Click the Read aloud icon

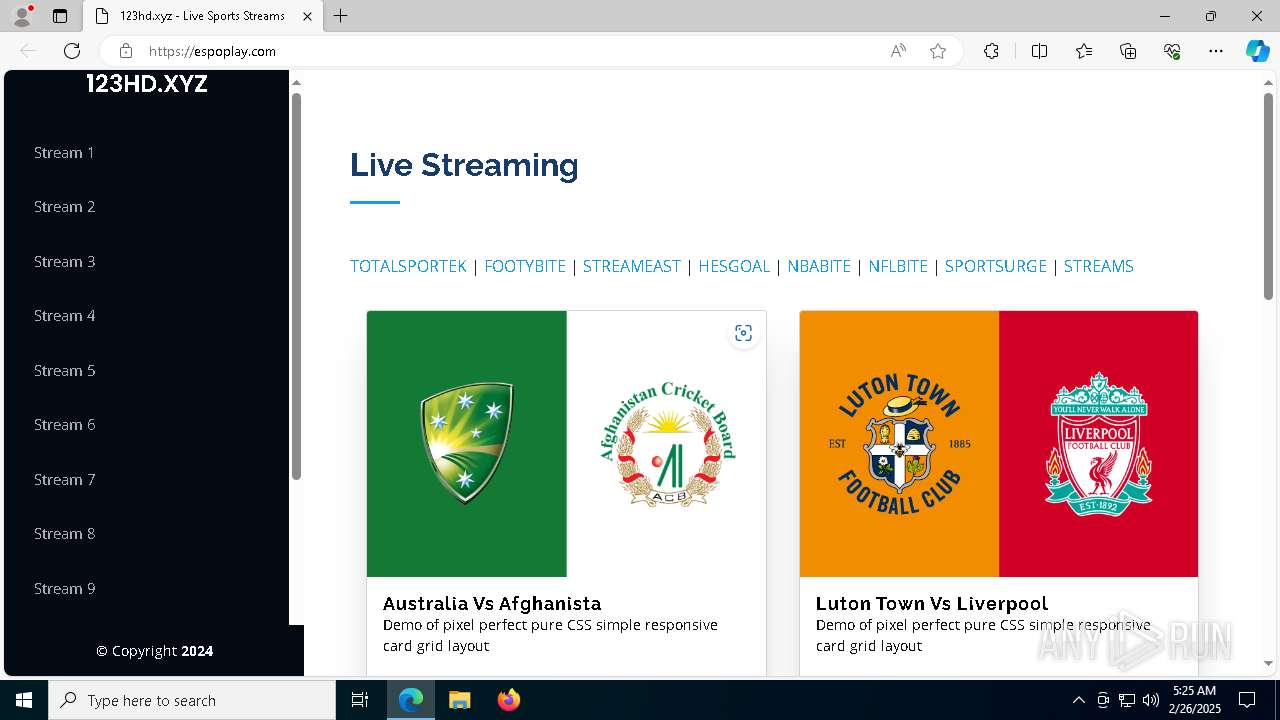pyautogui.click(x=898, y=51)
